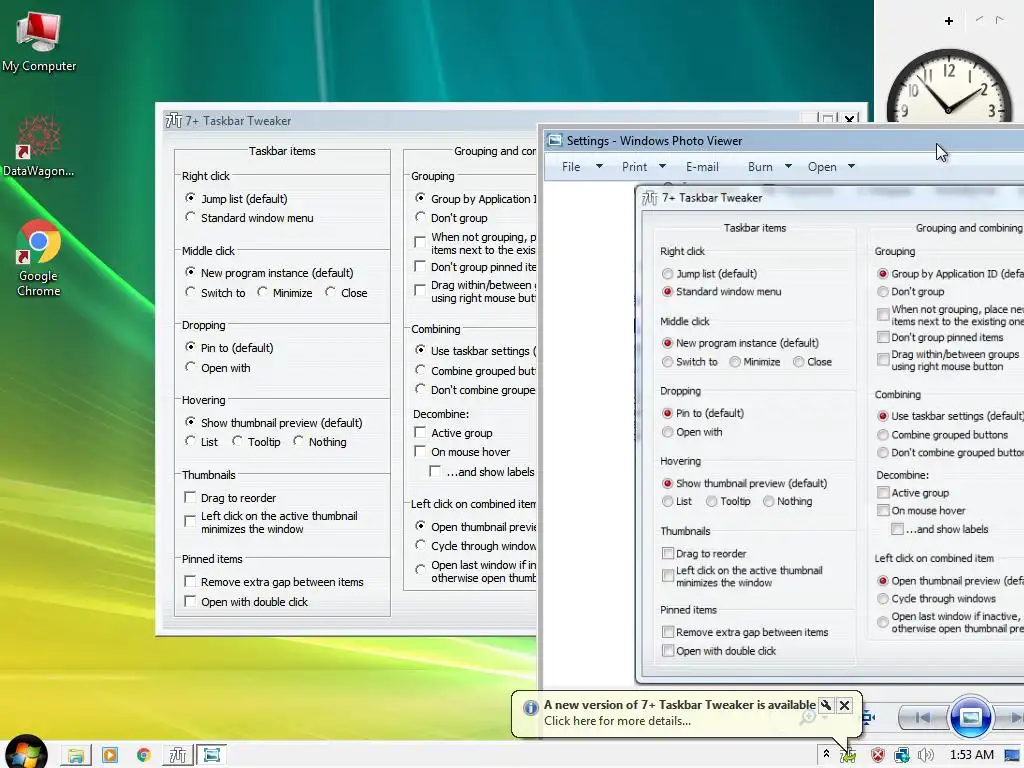Viewport: 1024px width, 768px height.
Task: Select Hovering List in background Tweaker window
Action: 201,441
